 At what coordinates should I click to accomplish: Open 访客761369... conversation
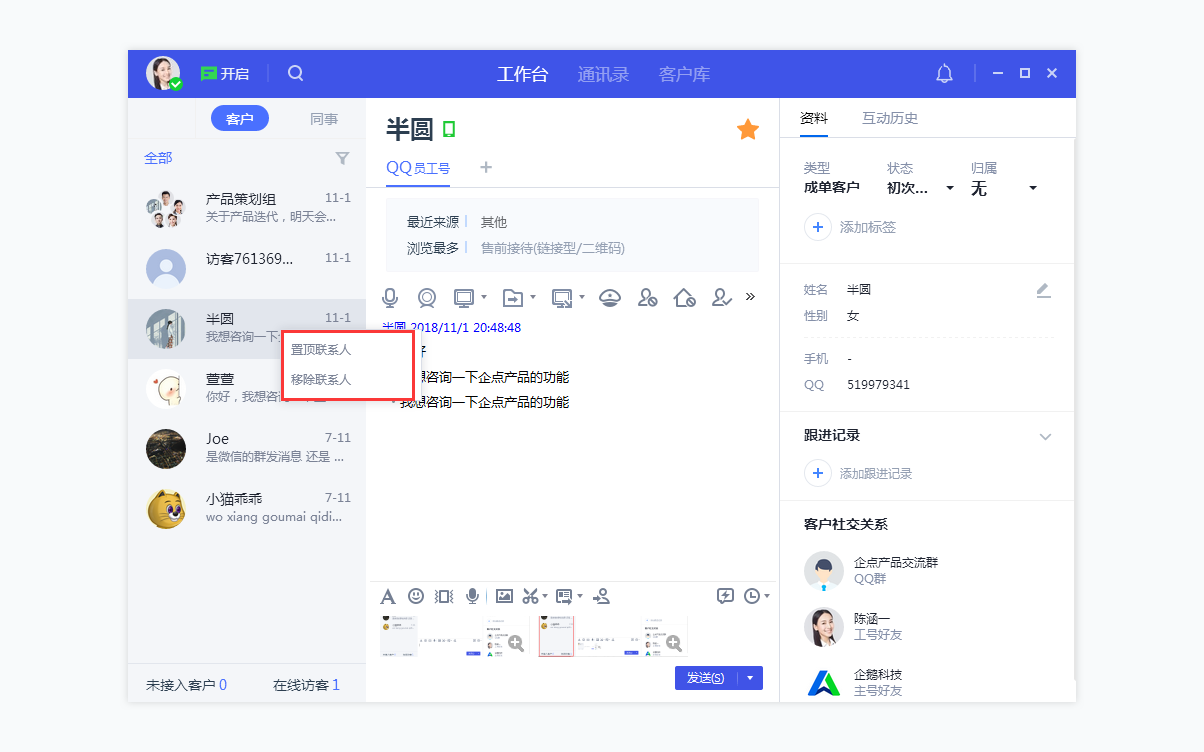pyautogui.click(x=247, y=268)
